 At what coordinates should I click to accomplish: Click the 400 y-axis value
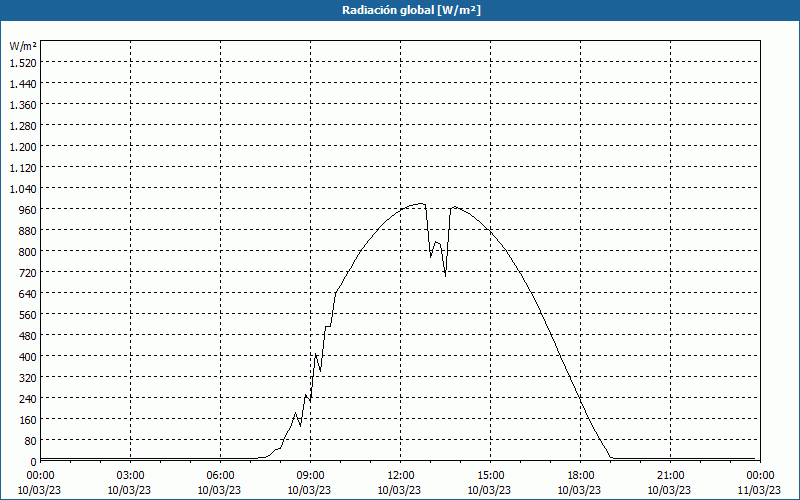pyautogui.click(x=27, y=356)
